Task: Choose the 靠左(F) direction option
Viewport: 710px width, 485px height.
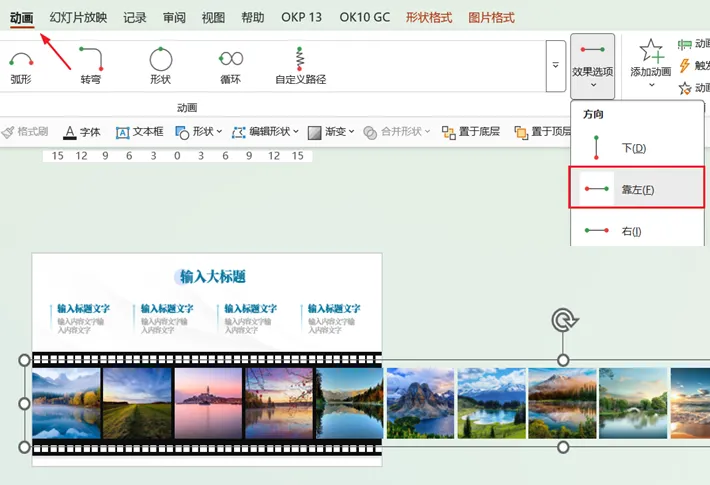Action: pyautogui.click(x=637, y=187)
